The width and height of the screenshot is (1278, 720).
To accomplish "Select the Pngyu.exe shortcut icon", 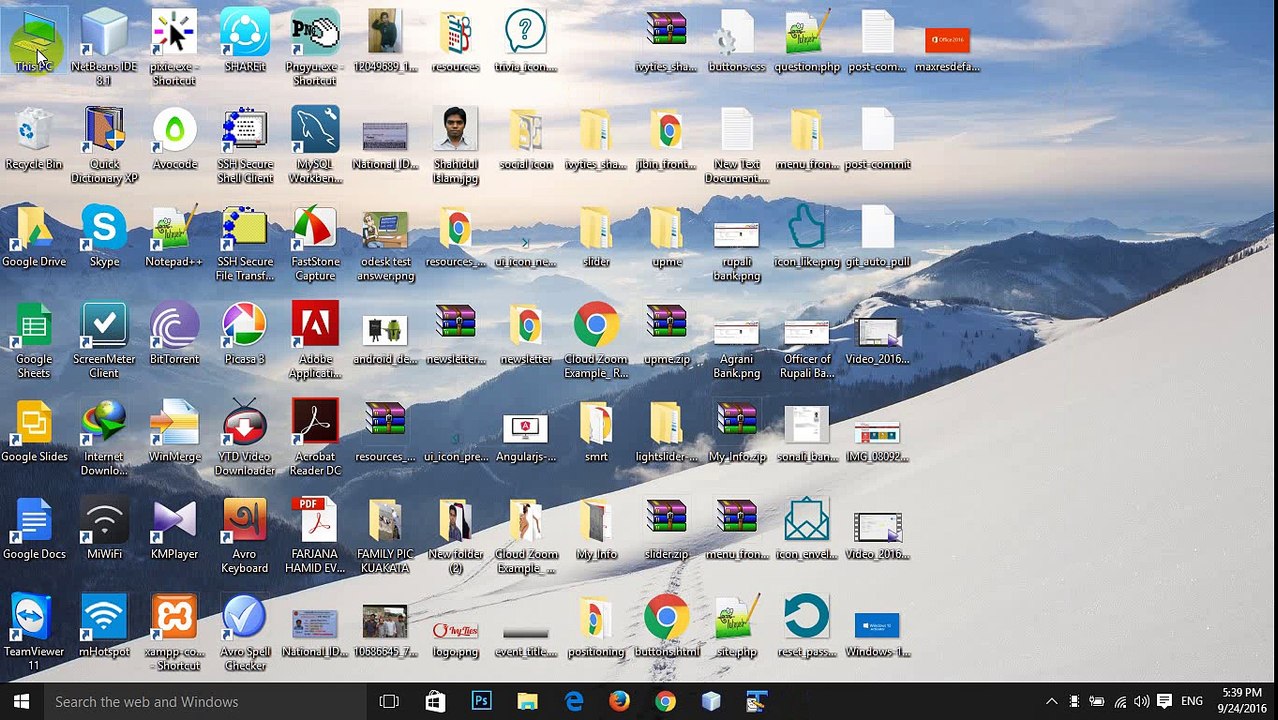I will (315, 47).
